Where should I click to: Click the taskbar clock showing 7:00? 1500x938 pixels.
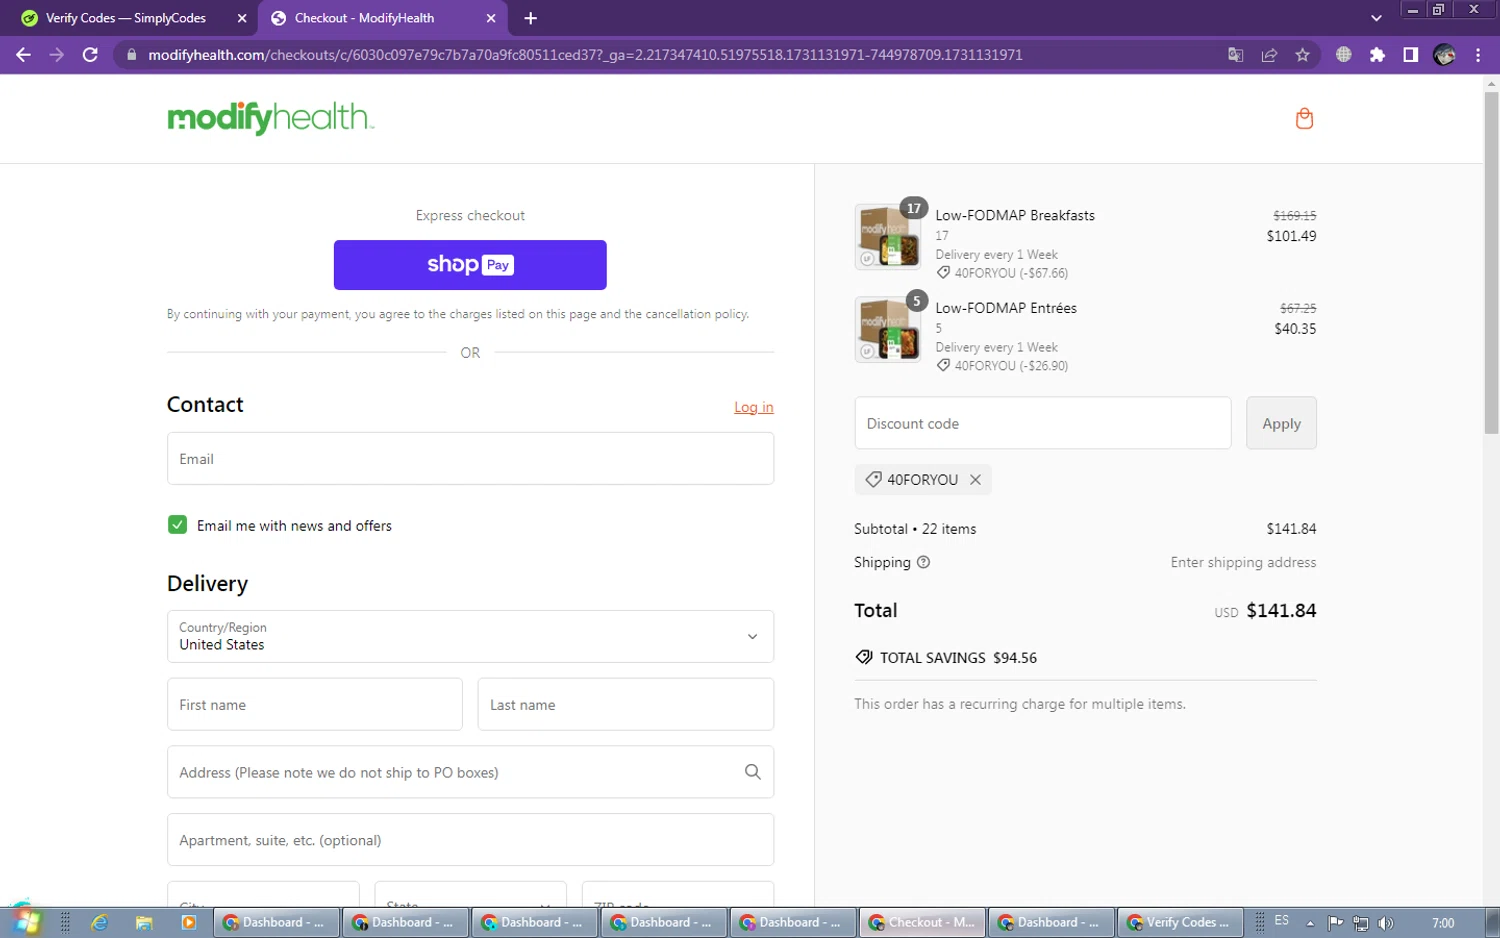(1443, 923)
